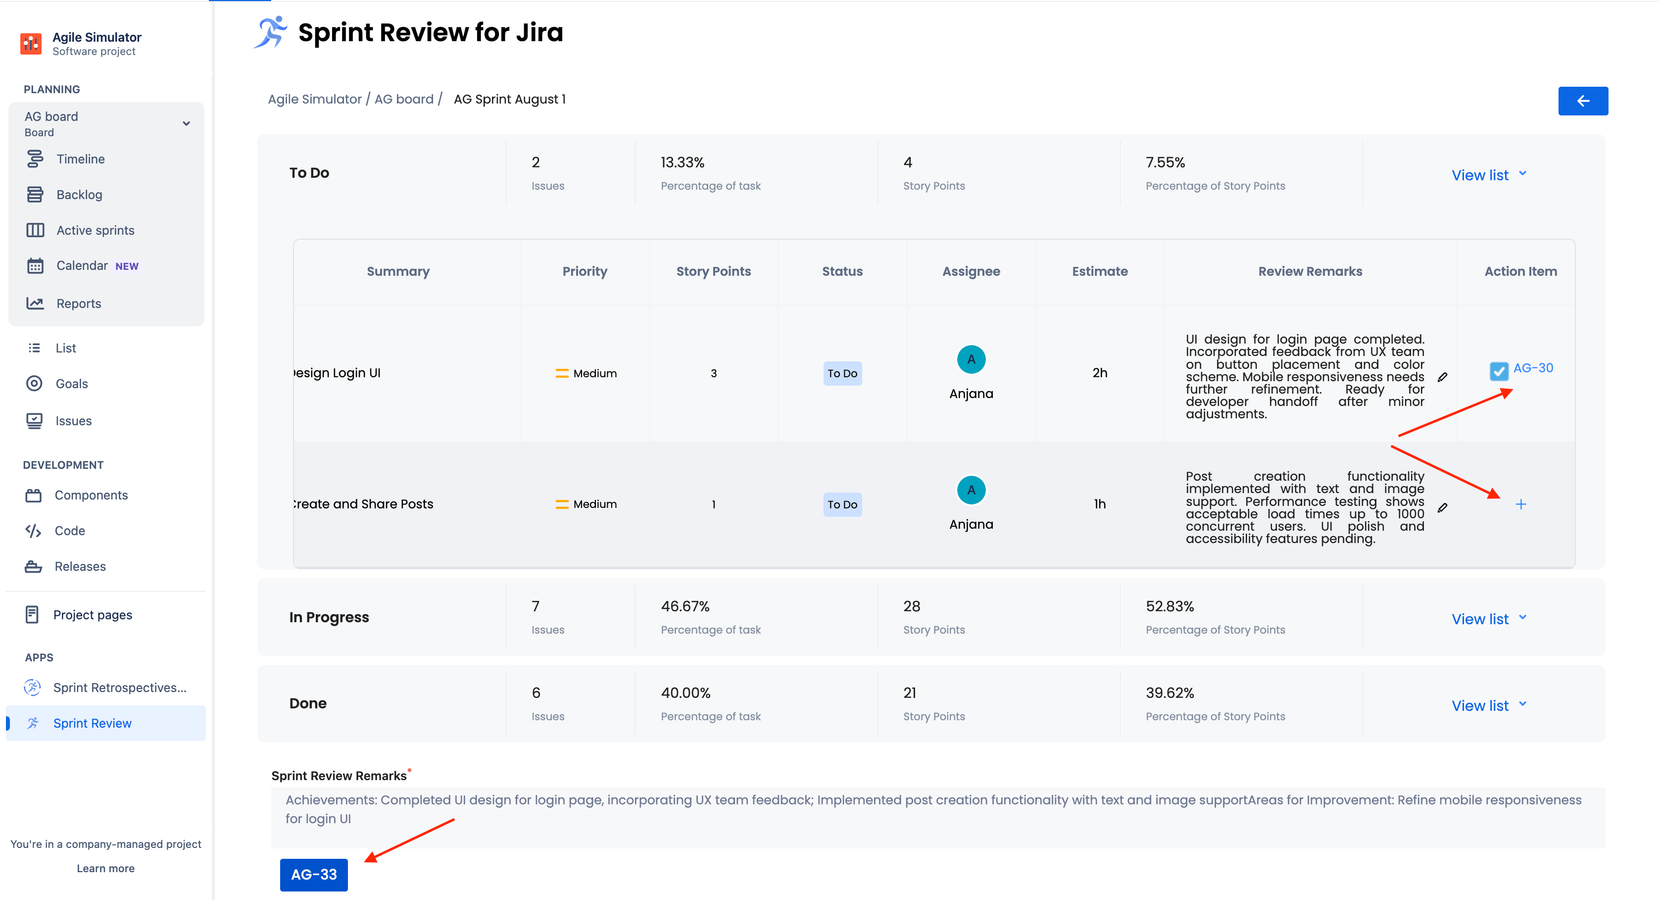Click the 1h estimate cell
Image resolution: width=1659 pixels, height=900 pixels.
1100,504
